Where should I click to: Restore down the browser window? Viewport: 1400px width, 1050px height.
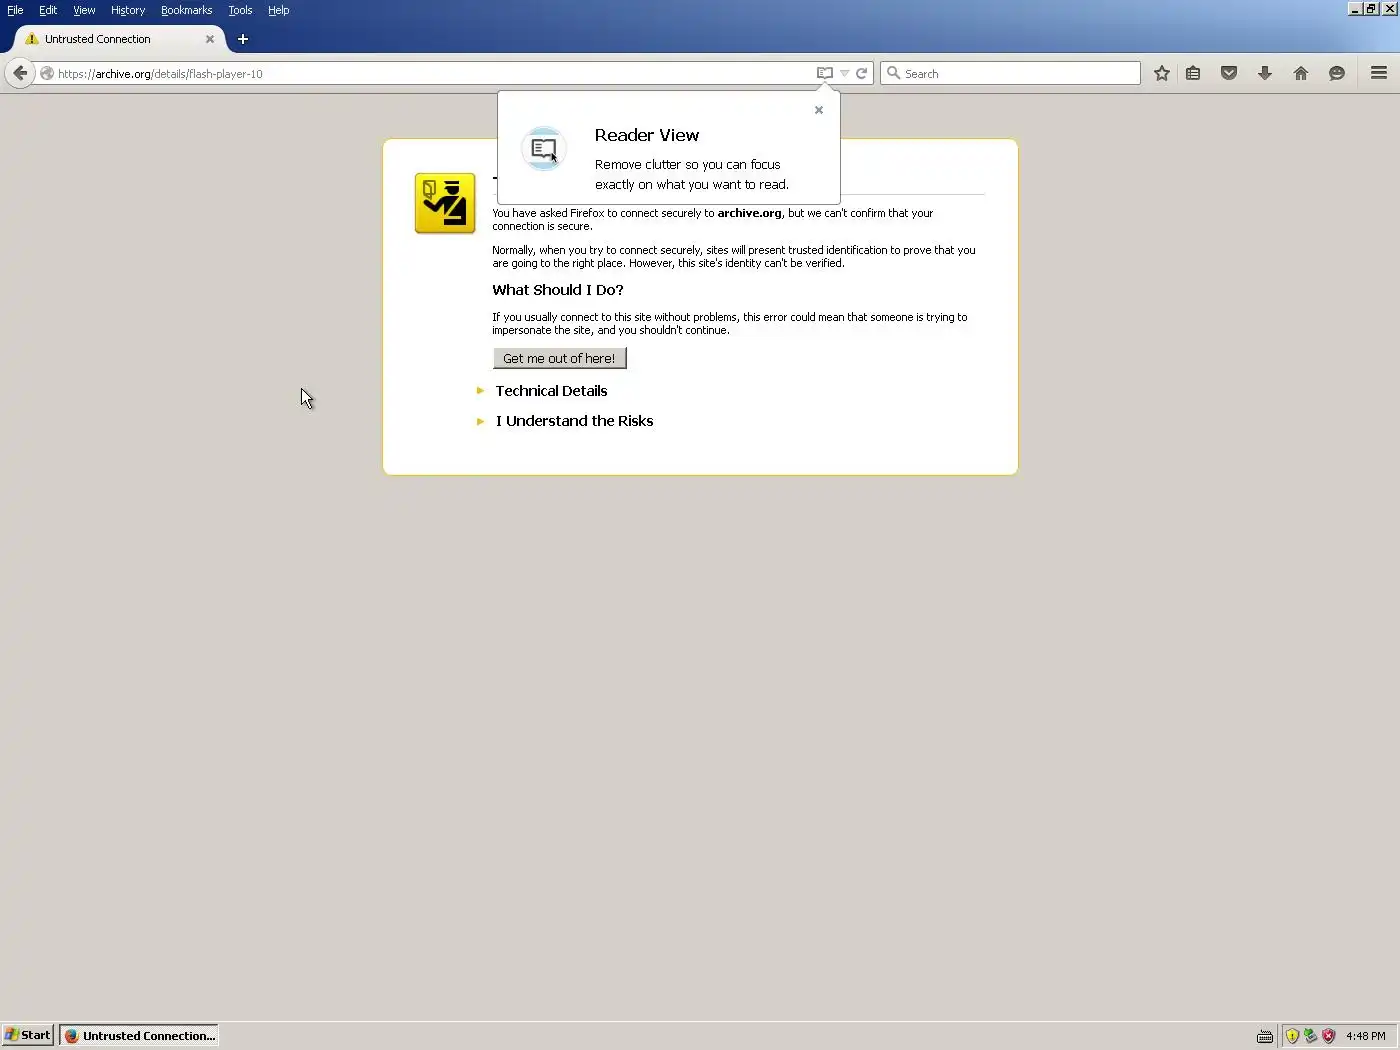(x=1371, y=8)
